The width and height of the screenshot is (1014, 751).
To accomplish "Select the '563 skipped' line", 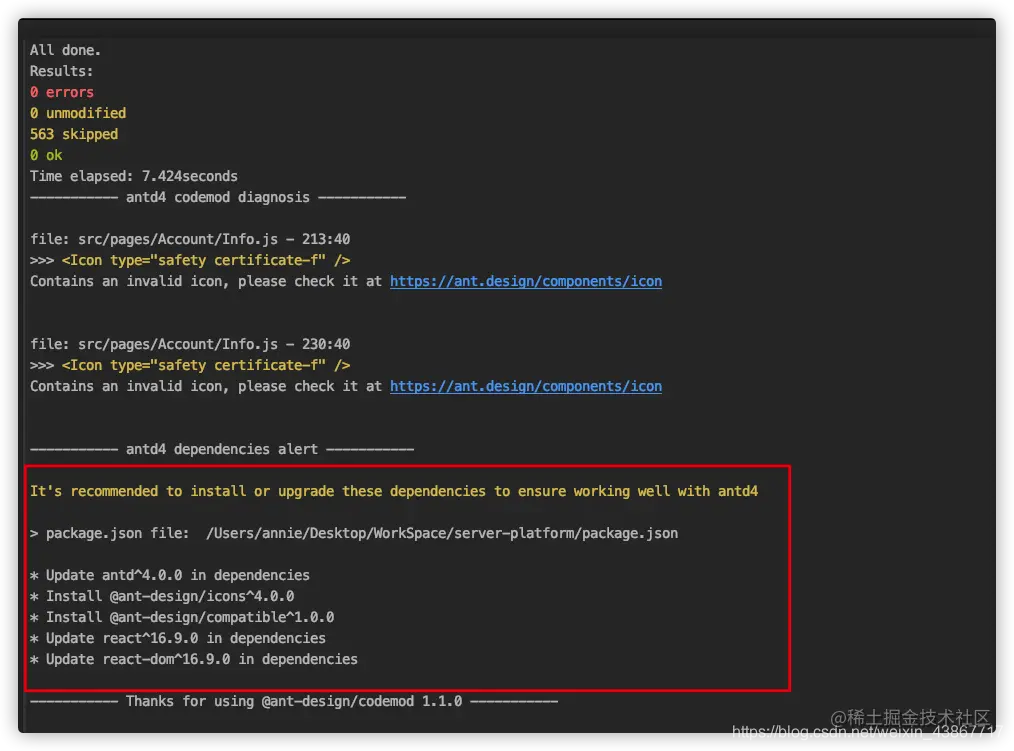I will [x=74, y=134].
